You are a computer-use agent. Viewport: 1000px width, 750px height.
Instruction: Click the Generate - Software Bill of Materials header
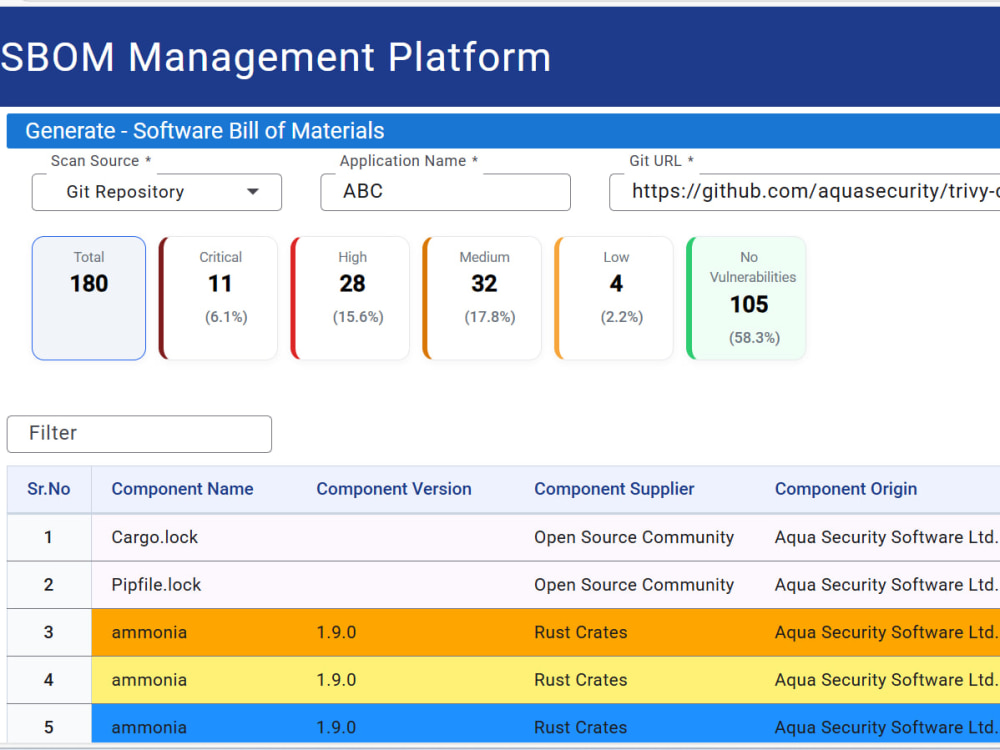pos(205,131)
